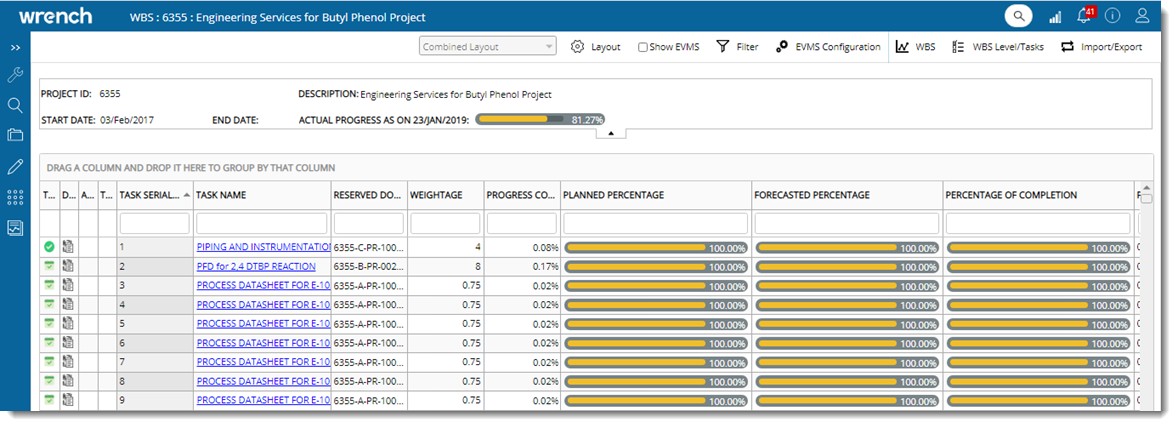Click the Task Name filter input field
The width and height of the screenshot is (1176, 426).
[263, 223]
